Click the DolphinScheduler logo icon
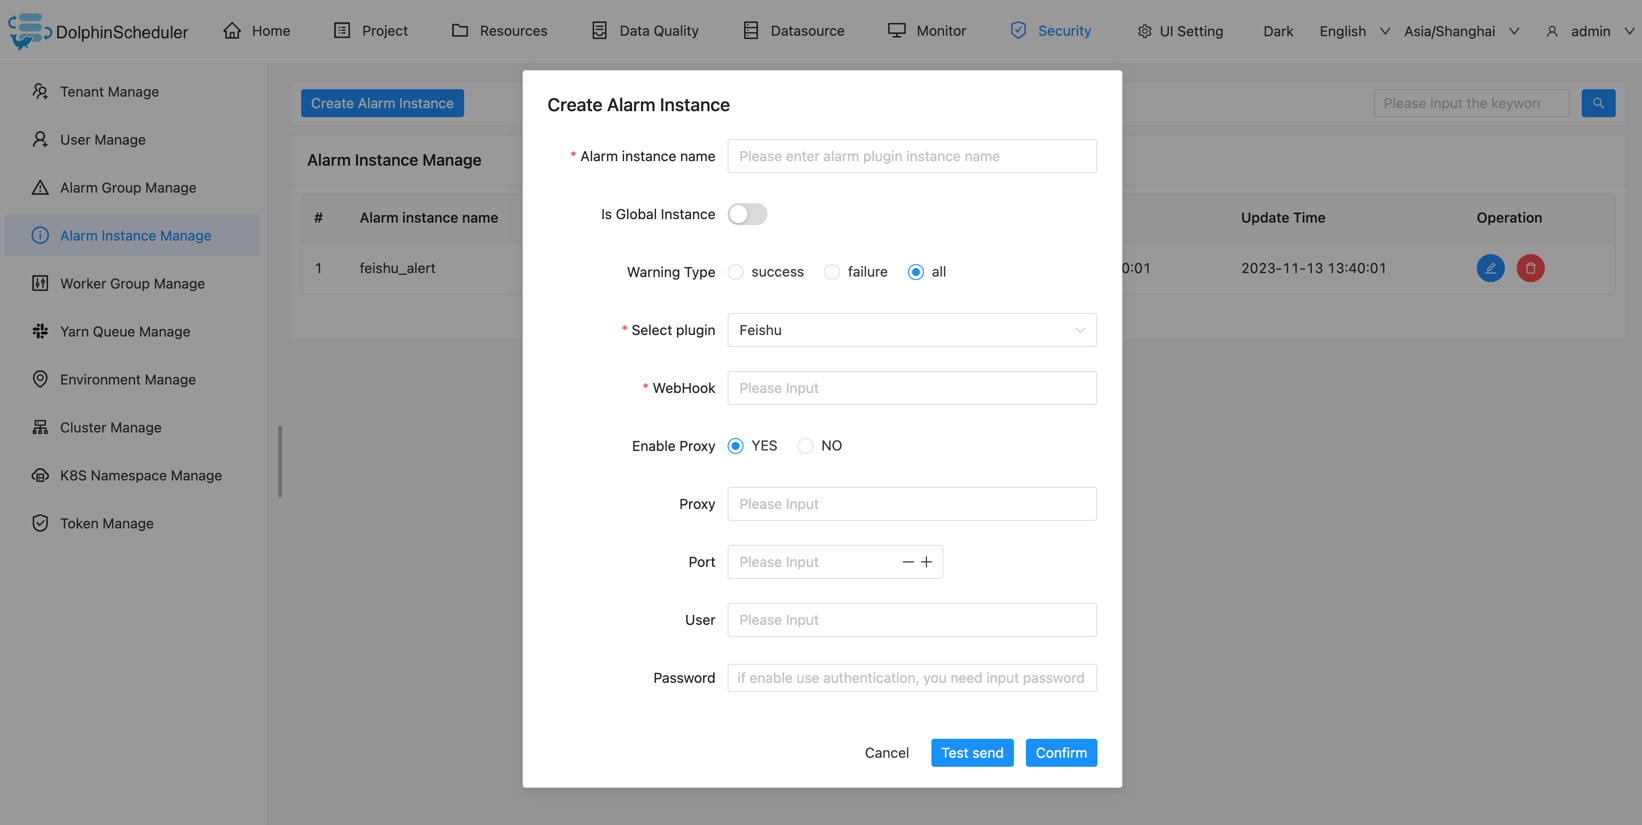The height and width of the screenshot is (825, 1642). 28,31
